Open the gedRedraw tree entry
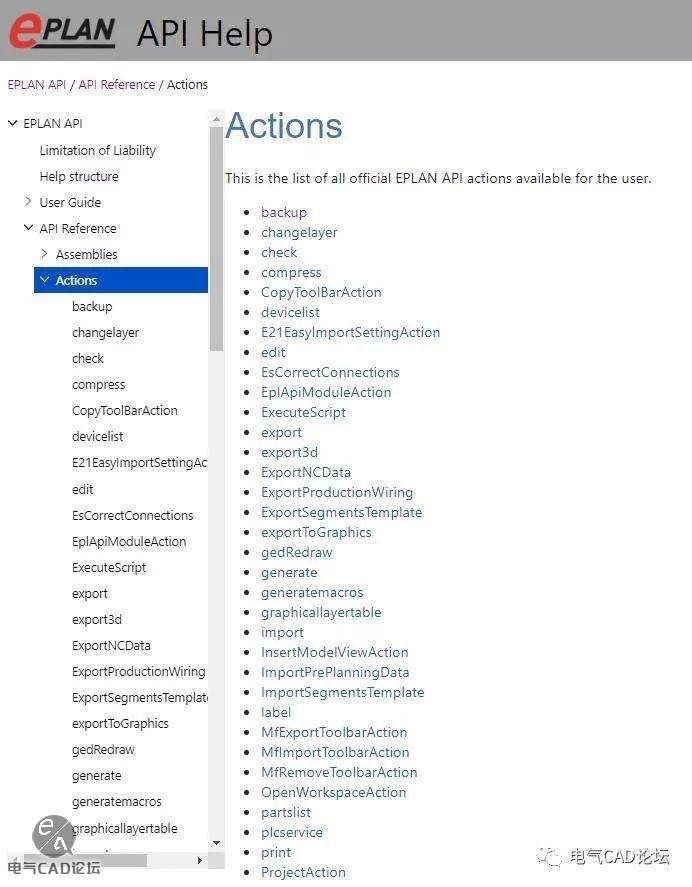This screenshot has height=887, width=692. click(103, 749)
